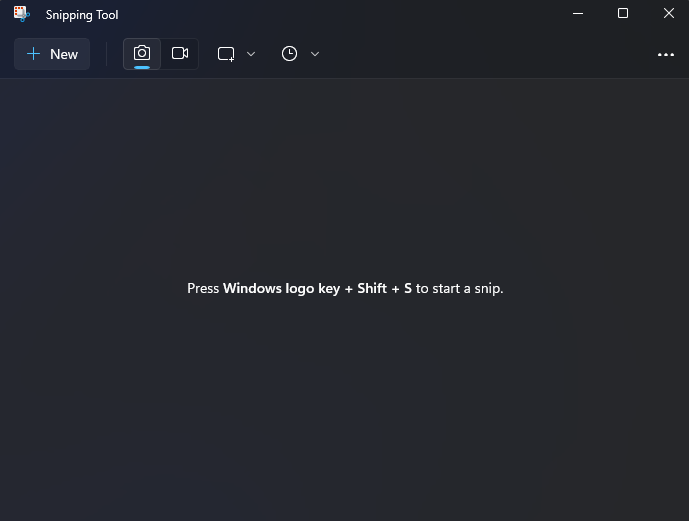The image size is (689, 521).
Task: Switch to video Record mode
Action: (180, 54)
